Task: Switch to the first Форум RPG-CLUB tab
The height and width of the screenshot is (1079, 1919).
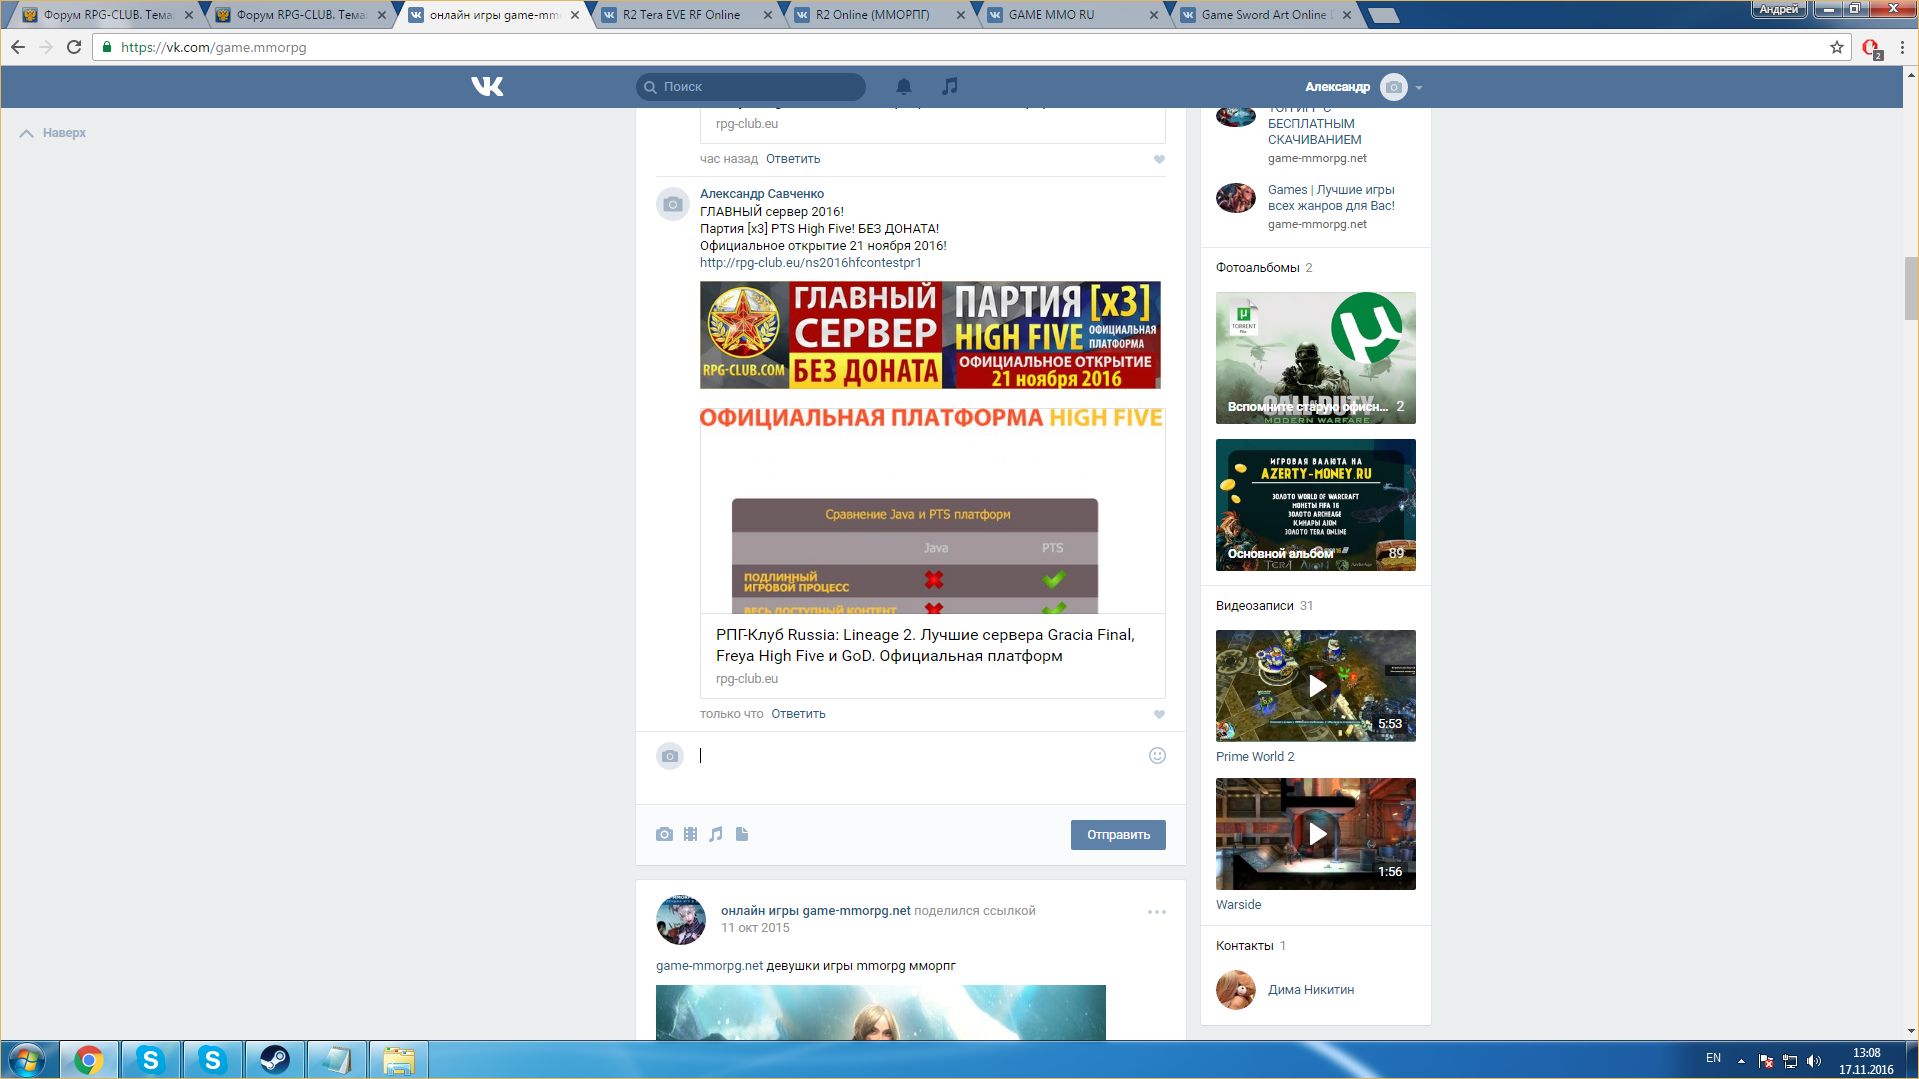Action: 108,15
